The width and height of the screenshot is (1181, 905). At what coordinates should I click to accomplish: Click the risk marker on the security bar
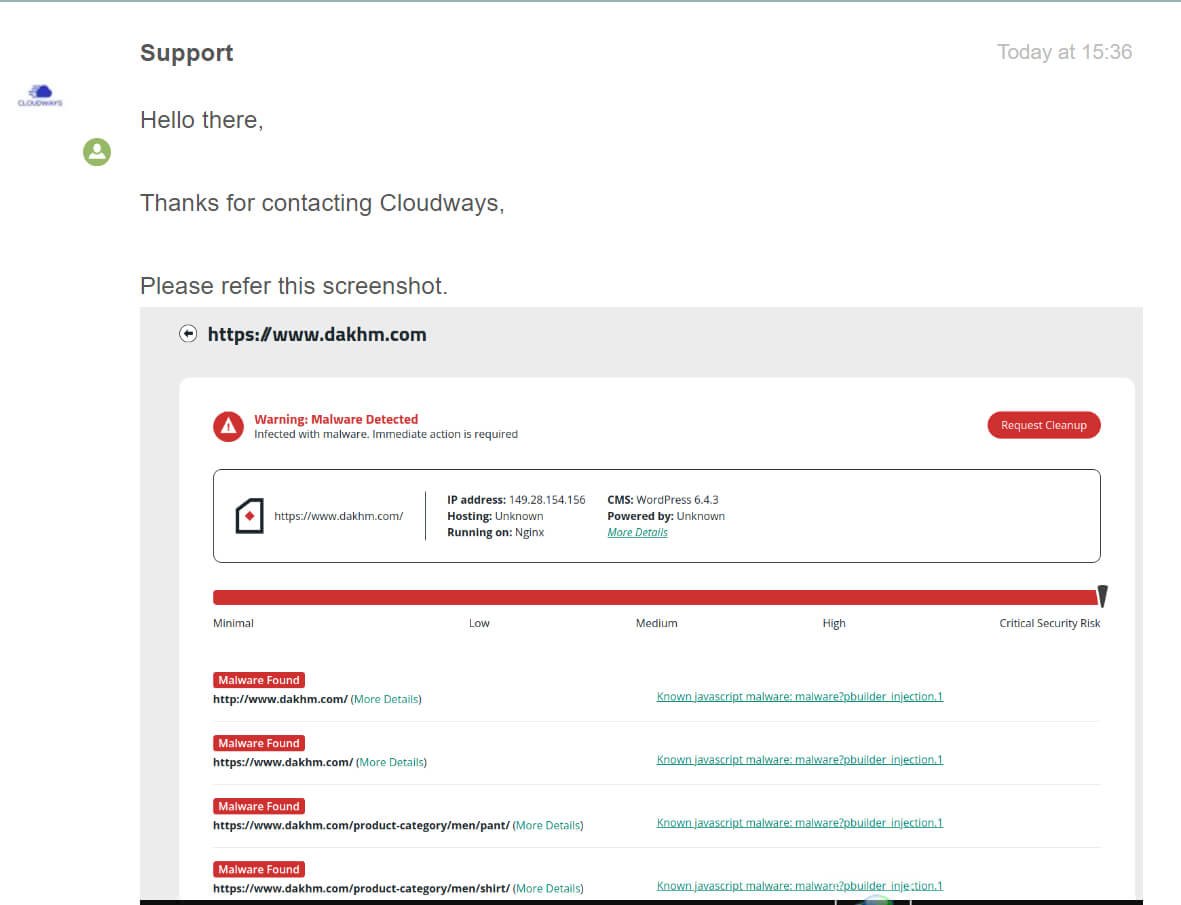click(1102, 596)
